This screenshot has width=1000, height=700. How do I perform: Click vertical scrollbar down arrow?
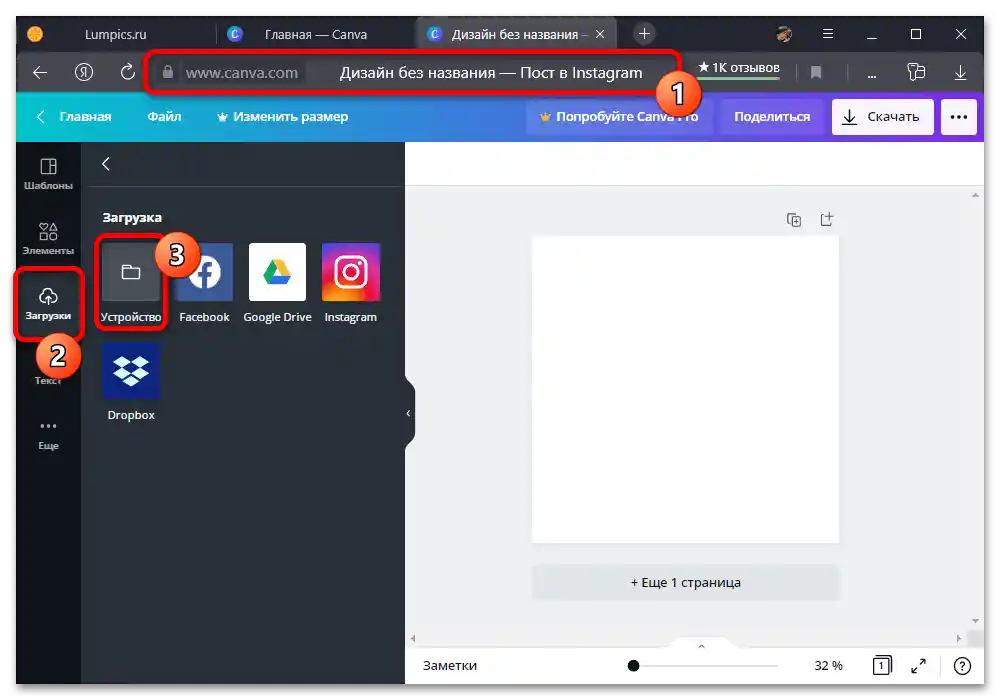(975, 621)
